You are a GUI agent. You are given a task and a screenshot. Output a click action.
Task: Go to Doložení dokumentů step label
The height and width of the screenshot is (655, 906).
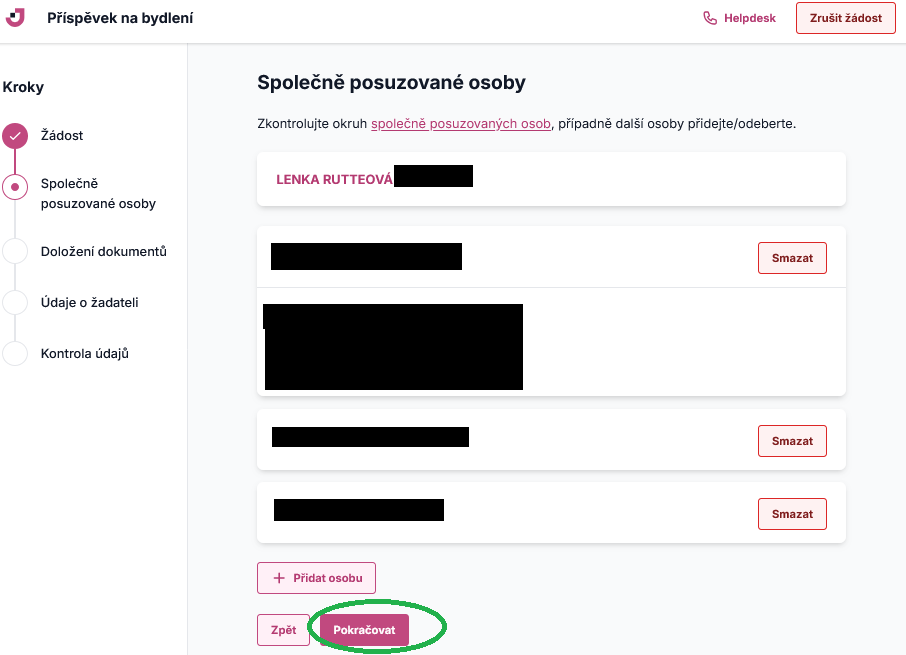[x=103, y=252]
